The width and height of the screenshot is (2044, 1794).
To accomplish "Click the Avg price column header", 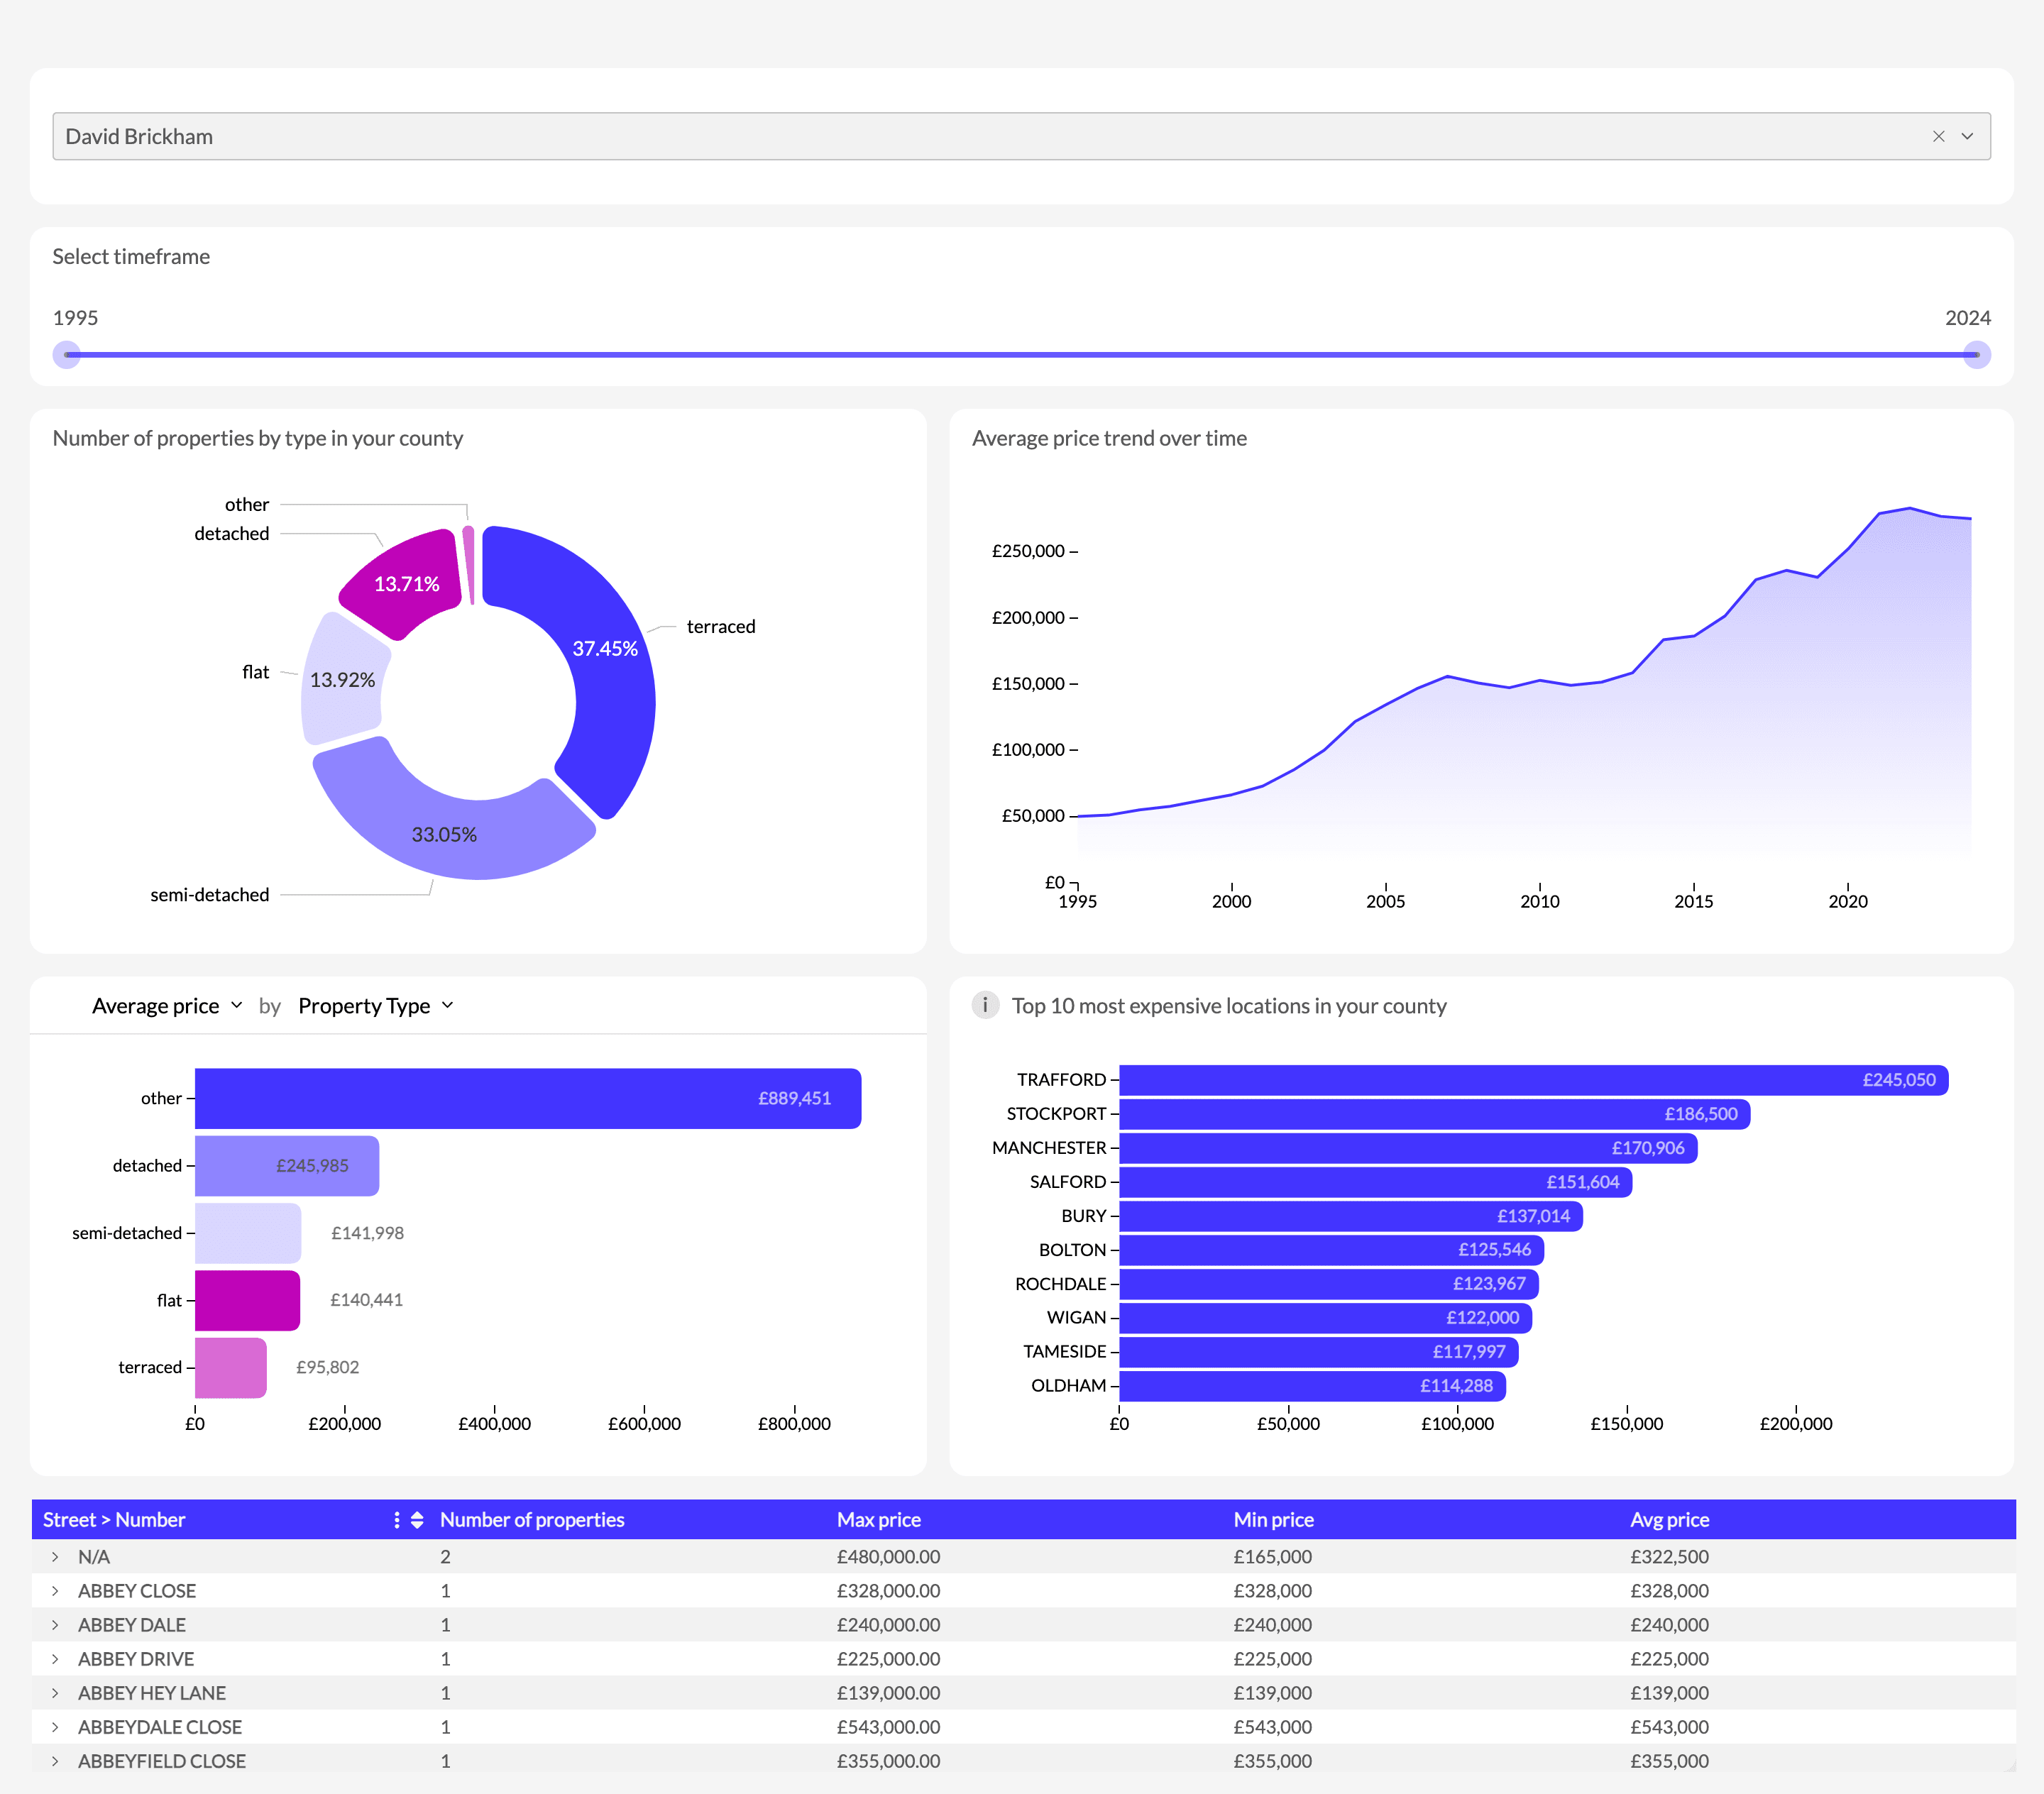I will tap(1669, 1520).
